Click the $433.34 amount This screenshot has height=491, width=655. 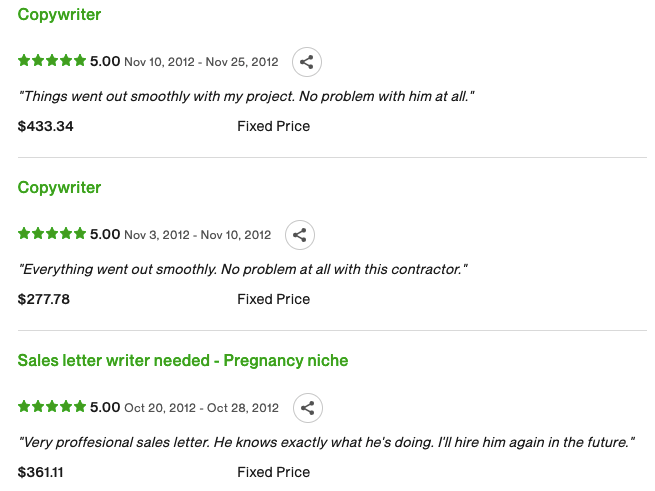tap(46, 127)
